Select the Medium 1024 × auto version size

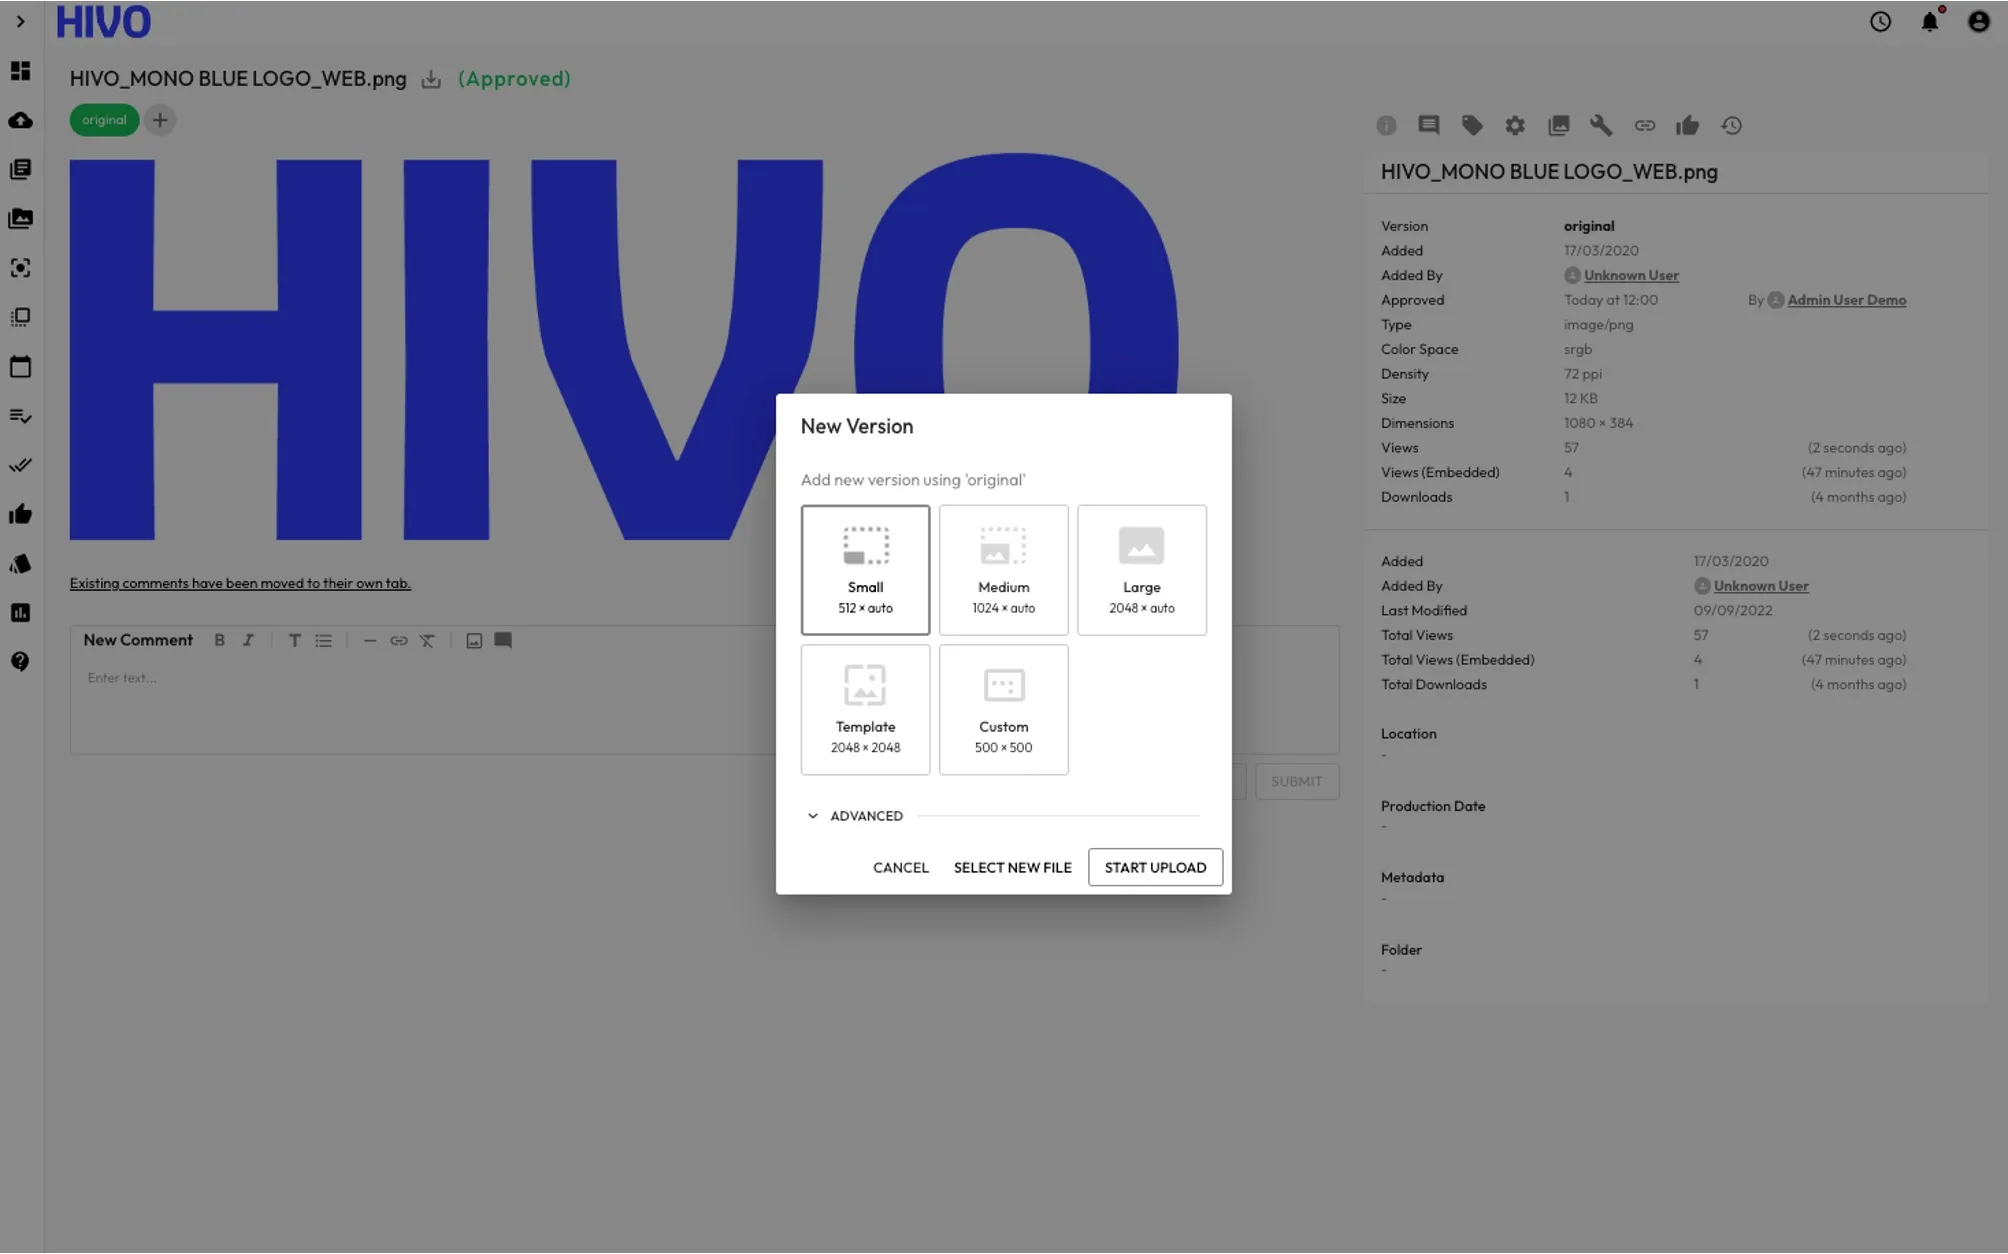click(1004, 570)
